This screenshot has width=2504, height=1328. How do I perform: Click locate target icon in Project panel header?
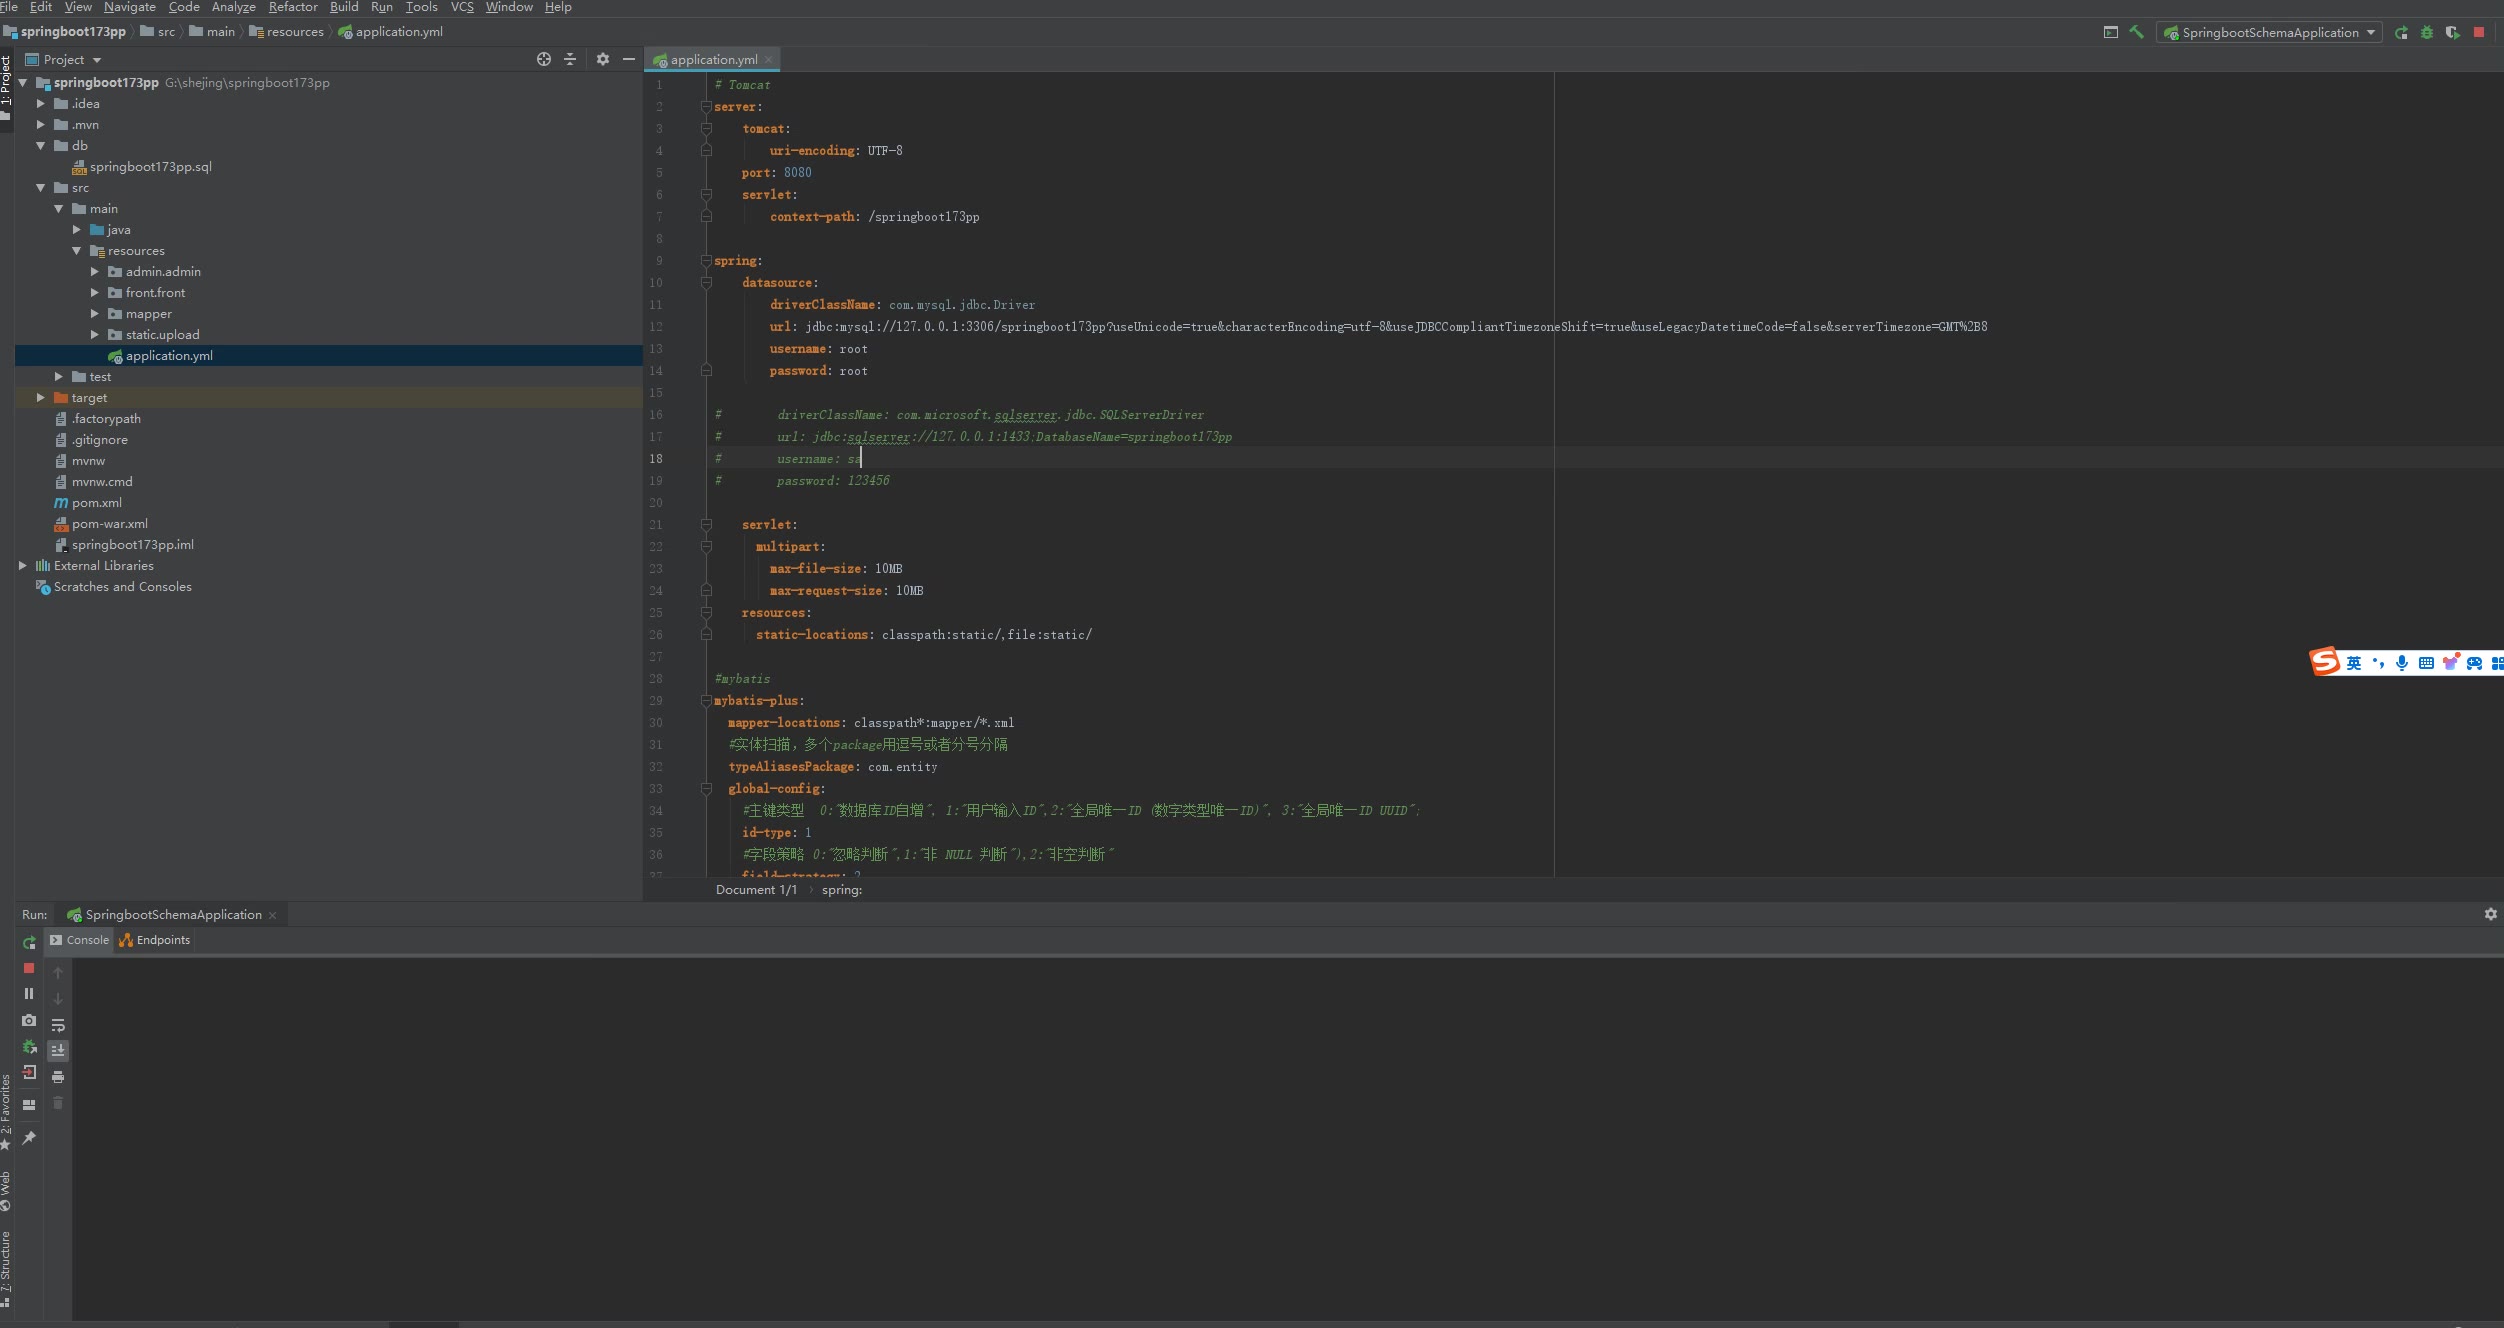[543, 59]
